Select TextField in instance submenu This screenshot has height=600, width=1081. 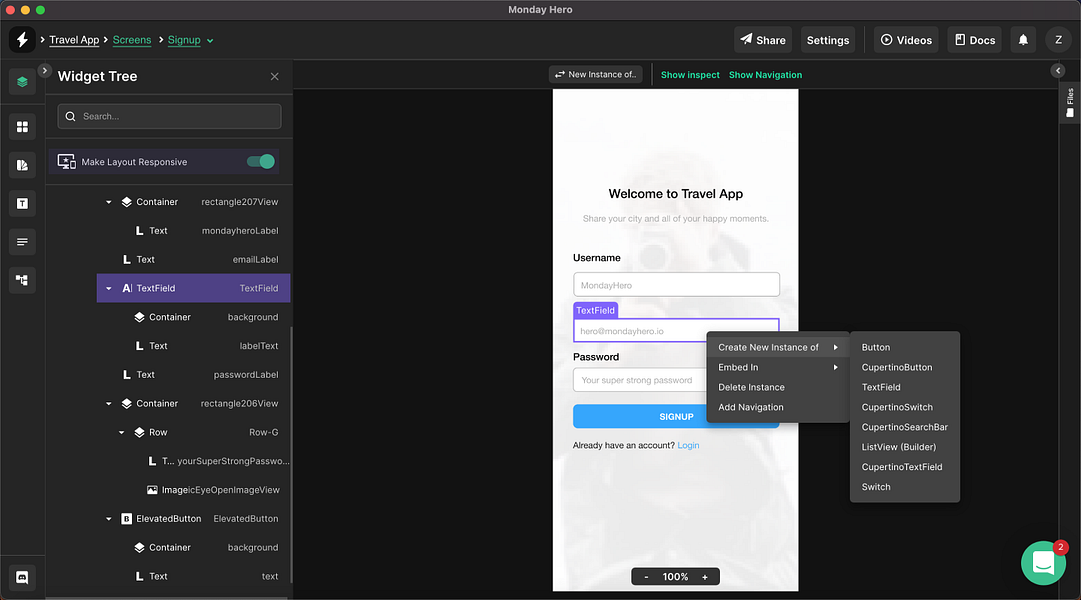905,387
